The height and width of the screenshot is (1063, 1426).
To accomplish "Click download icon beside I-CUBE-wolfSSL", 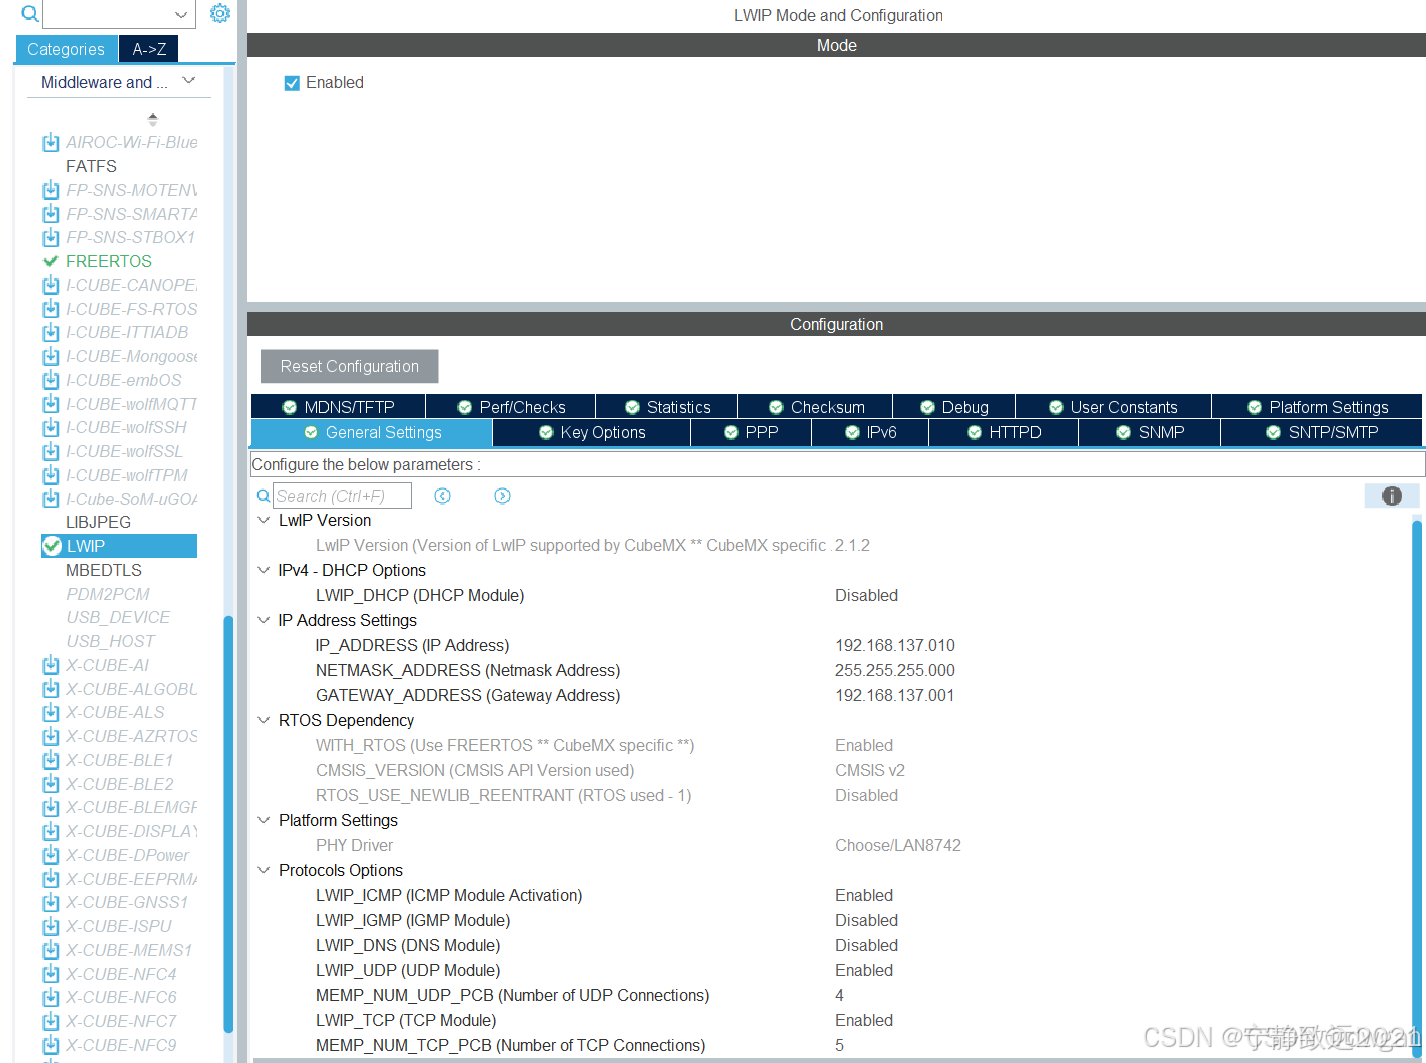I will [x=51, y=451].
